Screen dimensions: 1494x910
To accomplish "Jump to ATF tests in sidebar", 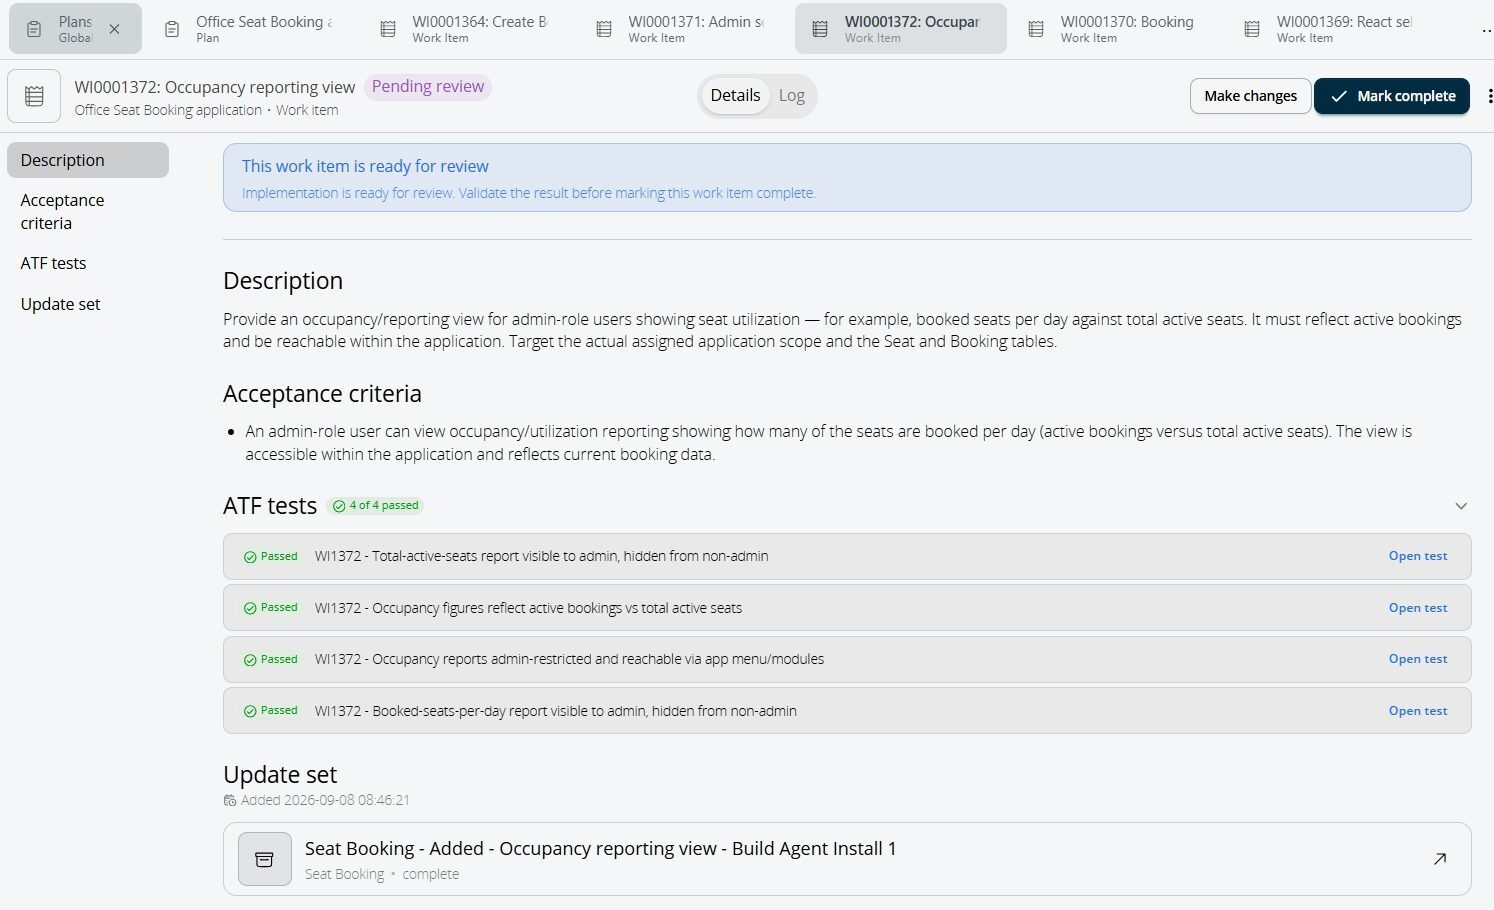I will click(88, 264).
